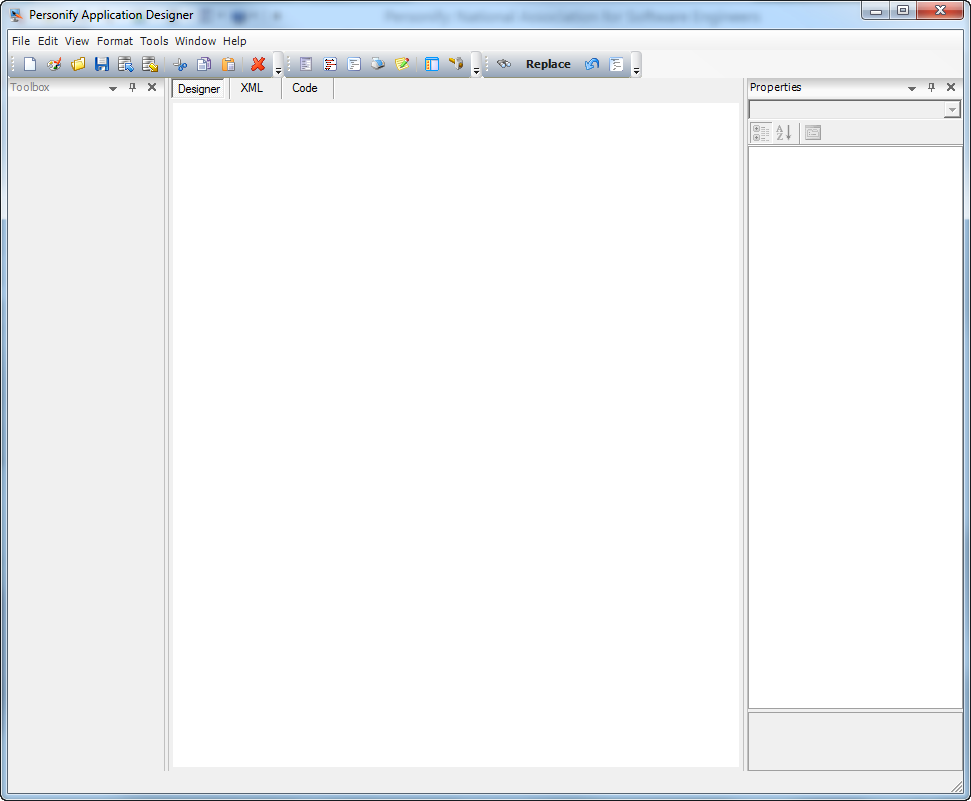Image resolution: width=971 pixels, height=801 pixels.
Task: Open the Properties object selector combo box
Action: [951, 109]
